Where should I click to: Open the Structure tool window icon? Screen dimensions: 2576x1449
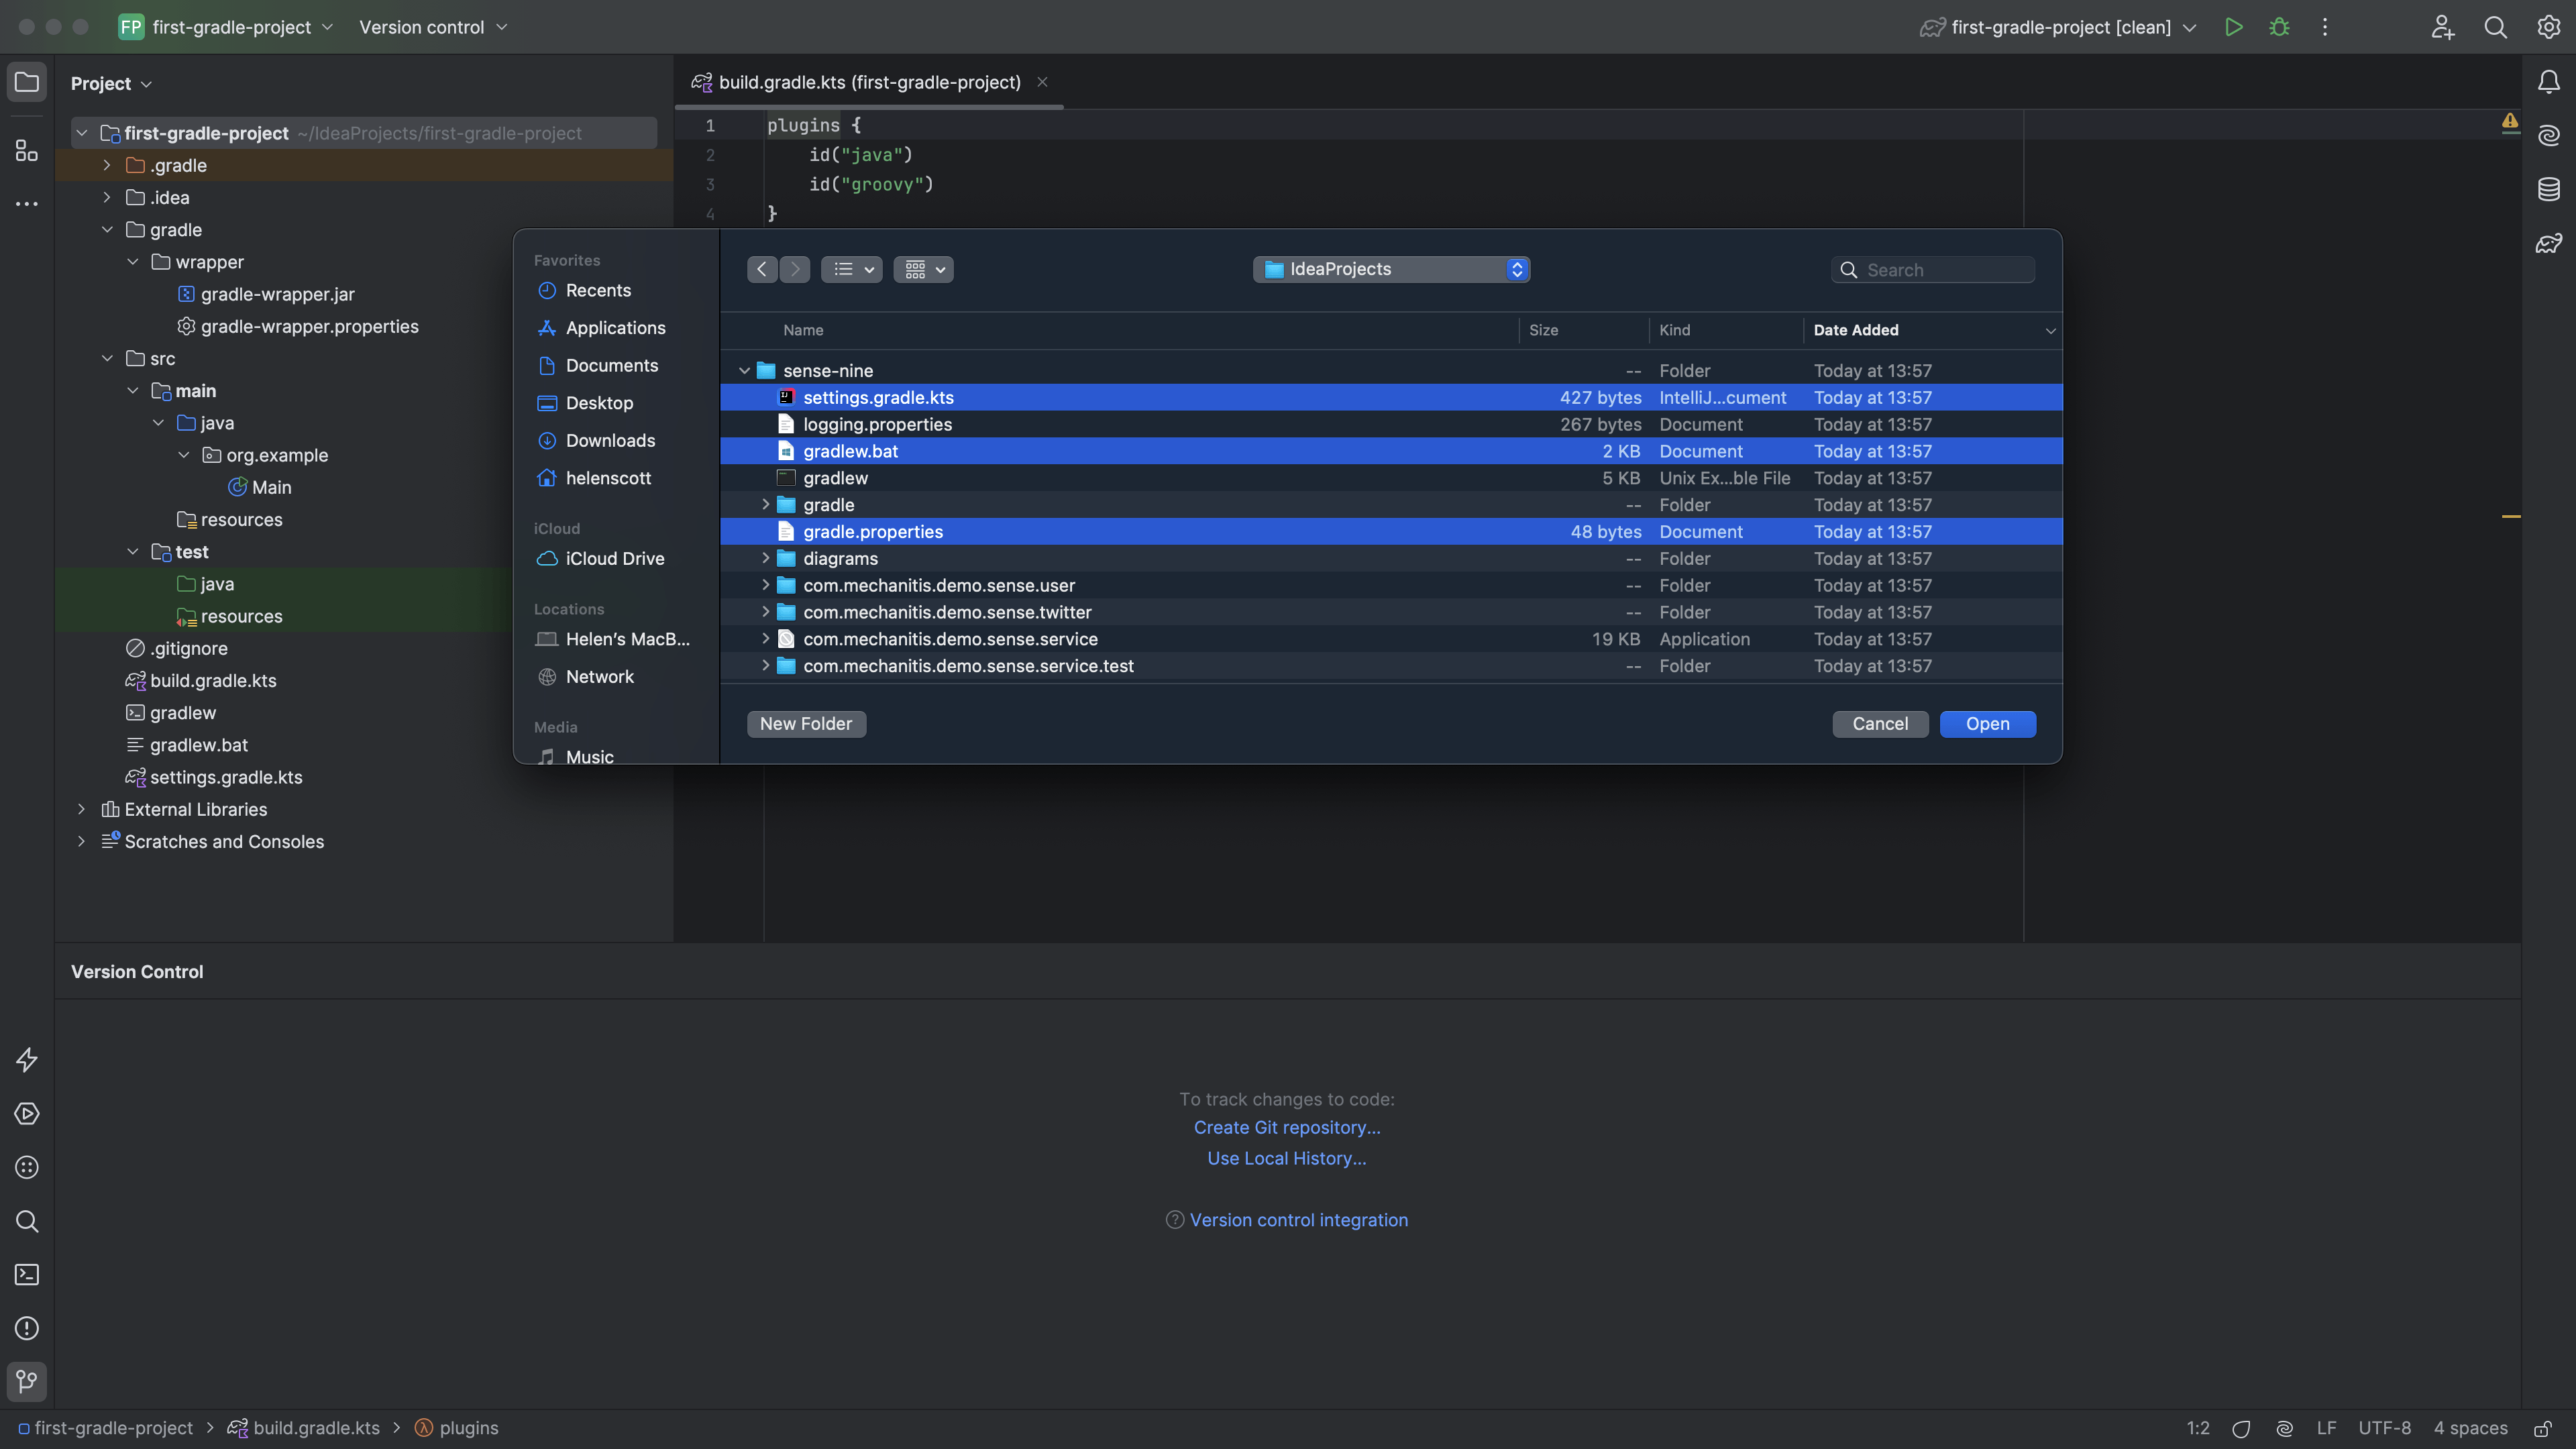click(x=27, y=151)
